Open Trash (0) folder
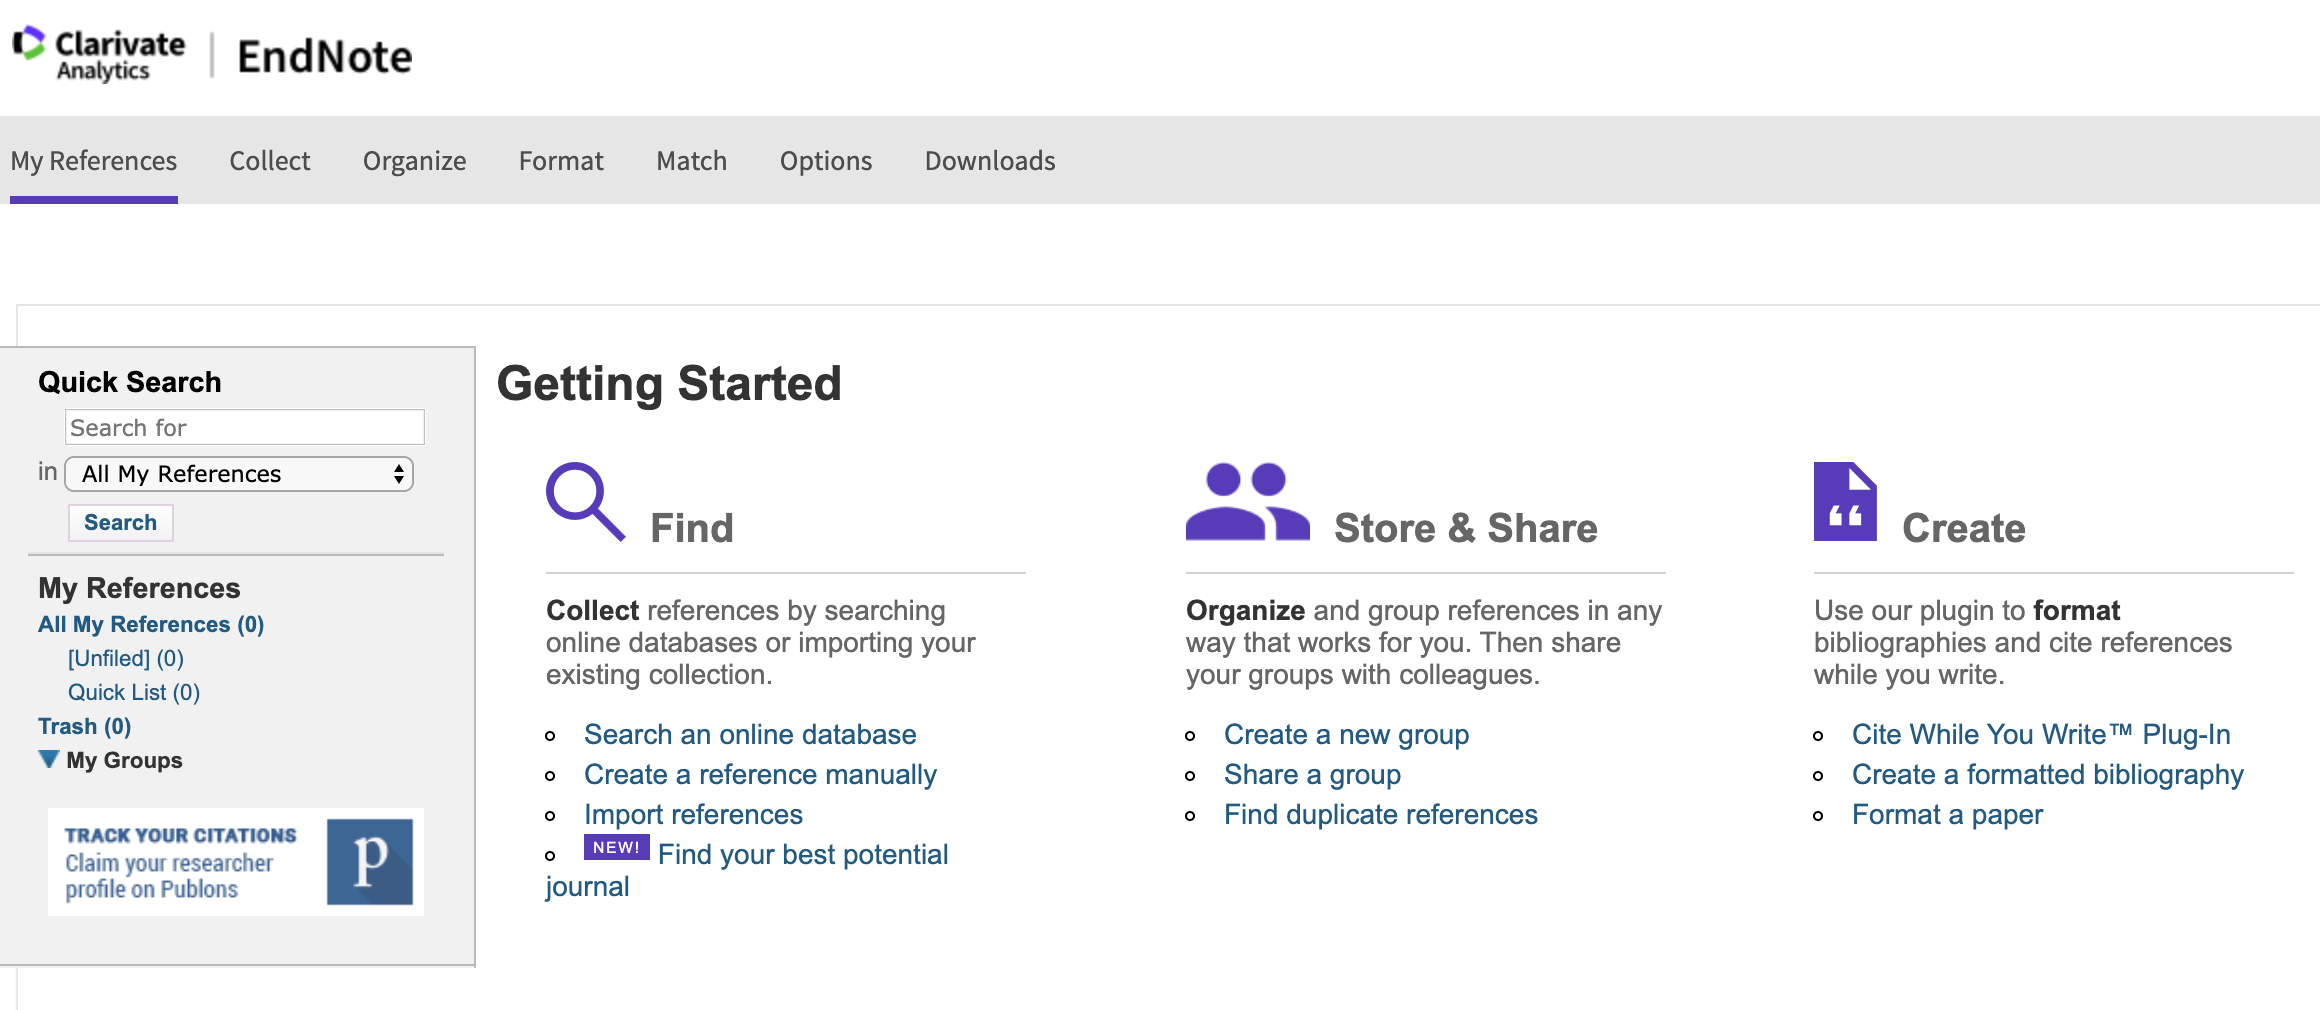The image size is (2320, 1010). [85, 726]
